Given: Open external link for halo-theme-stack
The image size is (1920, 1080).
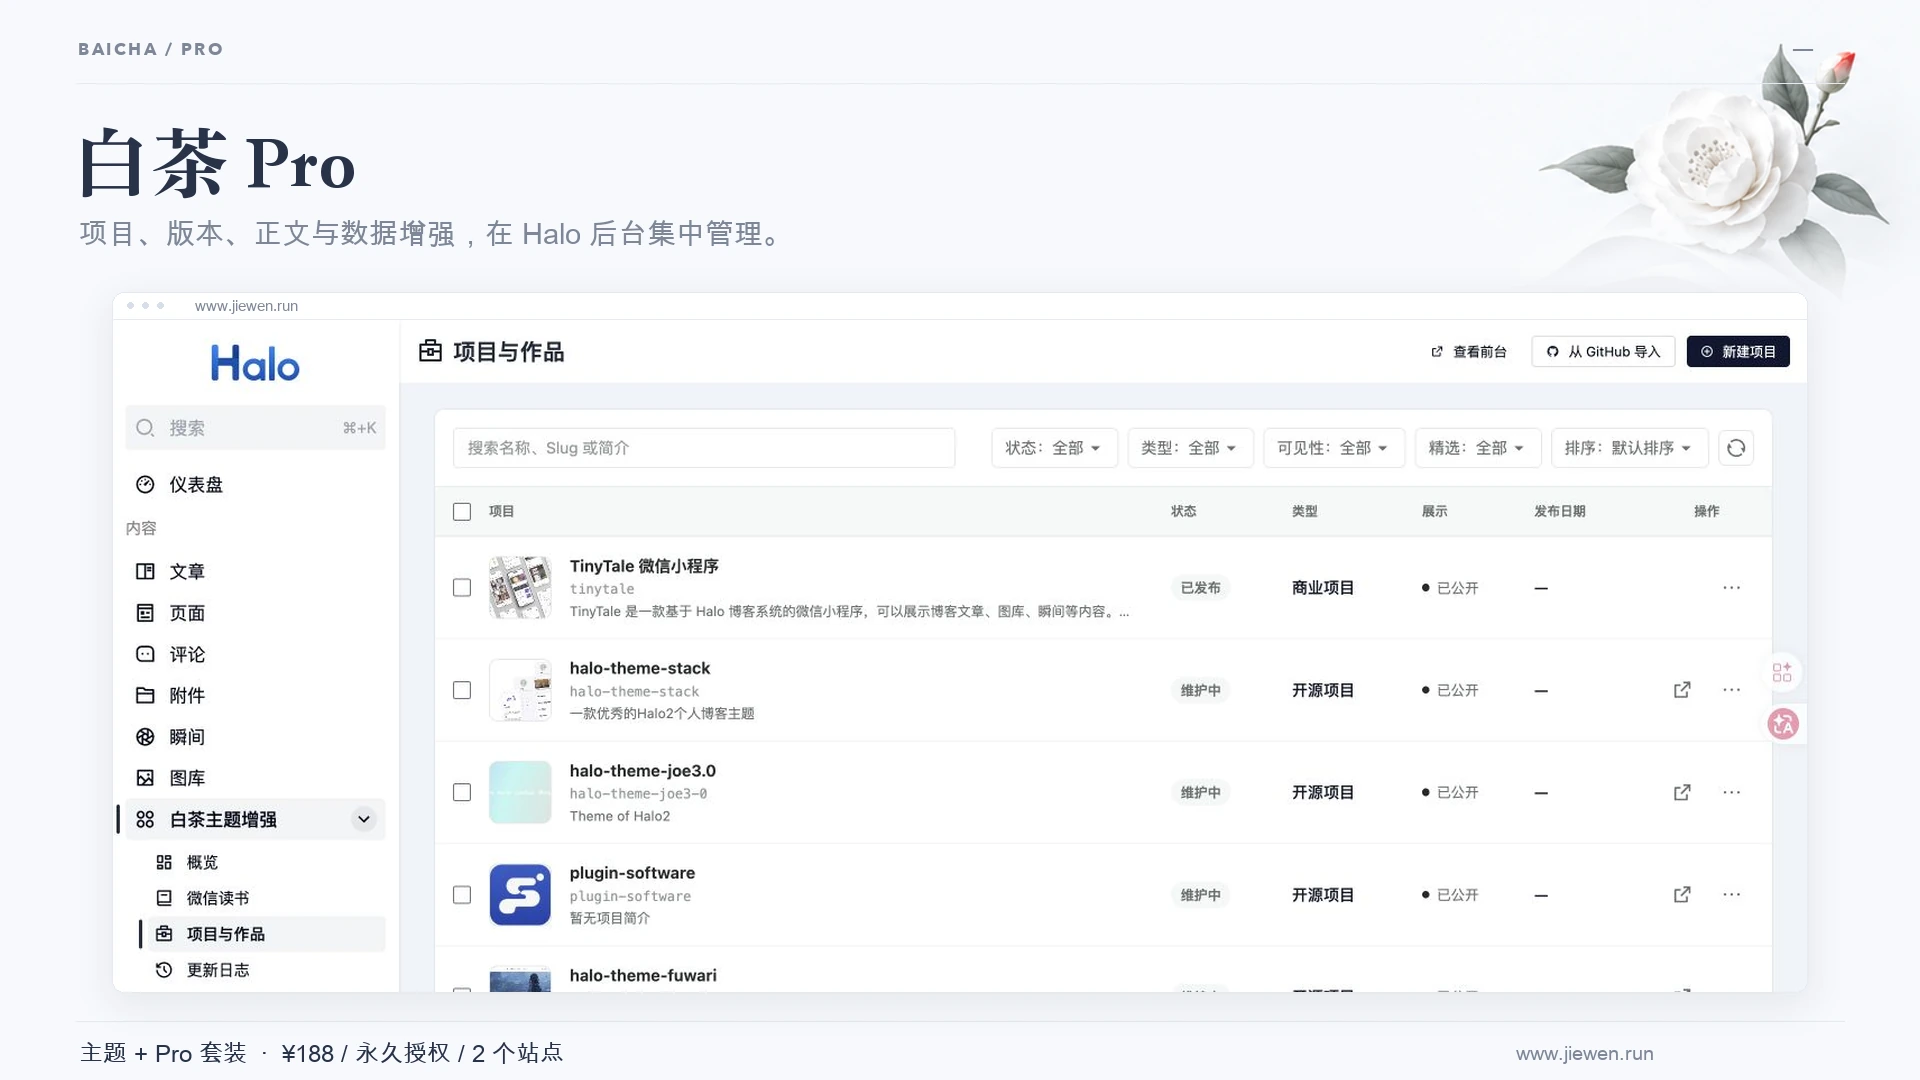Looking at the screenshot, I should click(1682, 690).
